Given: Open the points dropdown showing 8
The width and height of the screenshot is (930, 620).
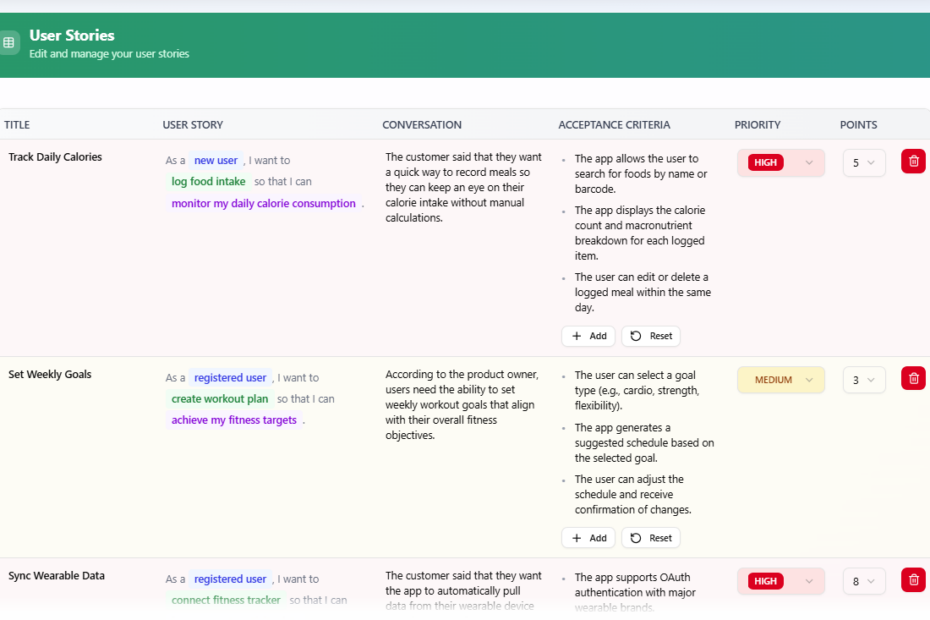Looking at the screenshot, I should [864, 581].
